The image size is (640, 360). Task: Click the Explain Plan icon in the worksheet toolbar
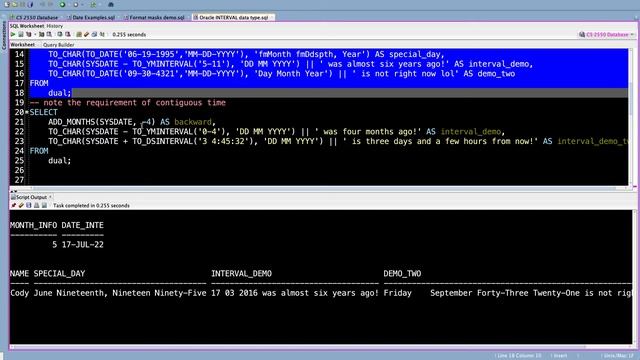(x=29, y=35)
